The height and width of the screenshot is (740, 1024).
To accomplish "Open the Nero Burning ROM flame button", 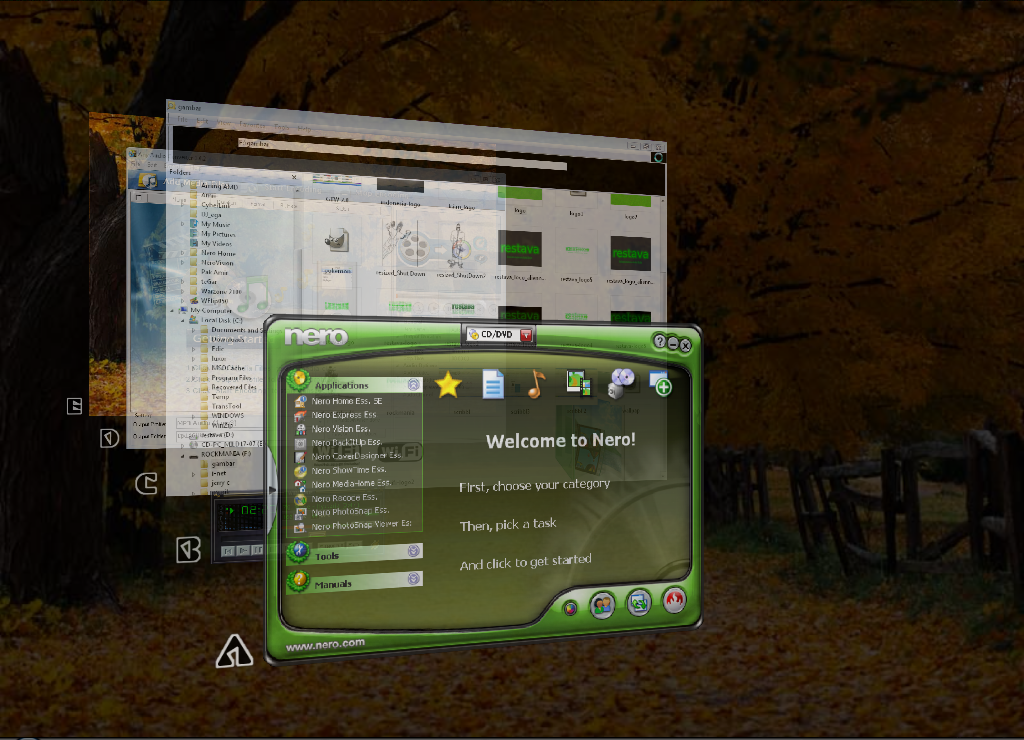I will point(672,601).
